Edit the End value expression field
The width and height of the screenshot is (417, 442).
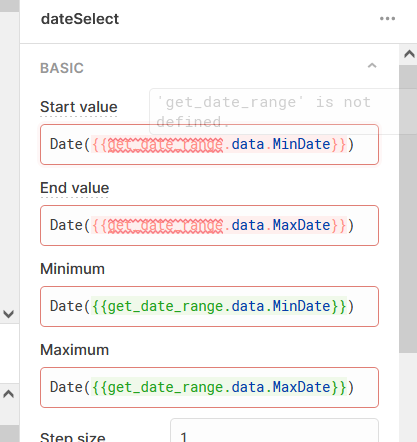(209, 225)
